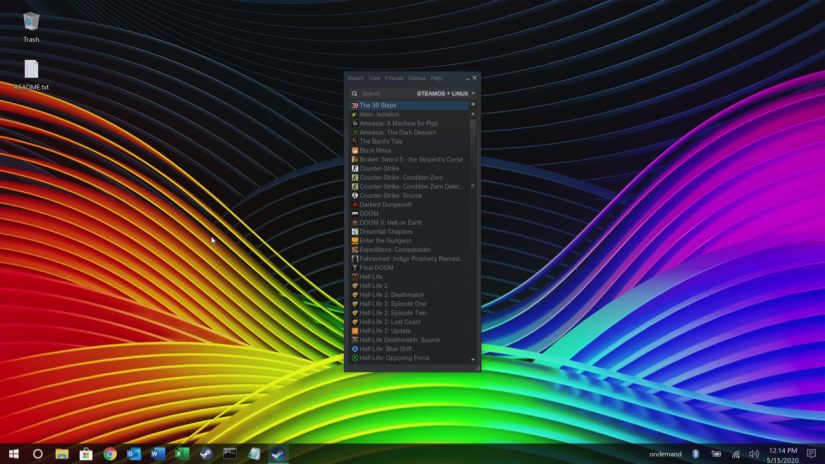Open the Trash desktop icon
The width and height of the screenshot is (825, 464).
pyautogui.click(x=31, y=22)
